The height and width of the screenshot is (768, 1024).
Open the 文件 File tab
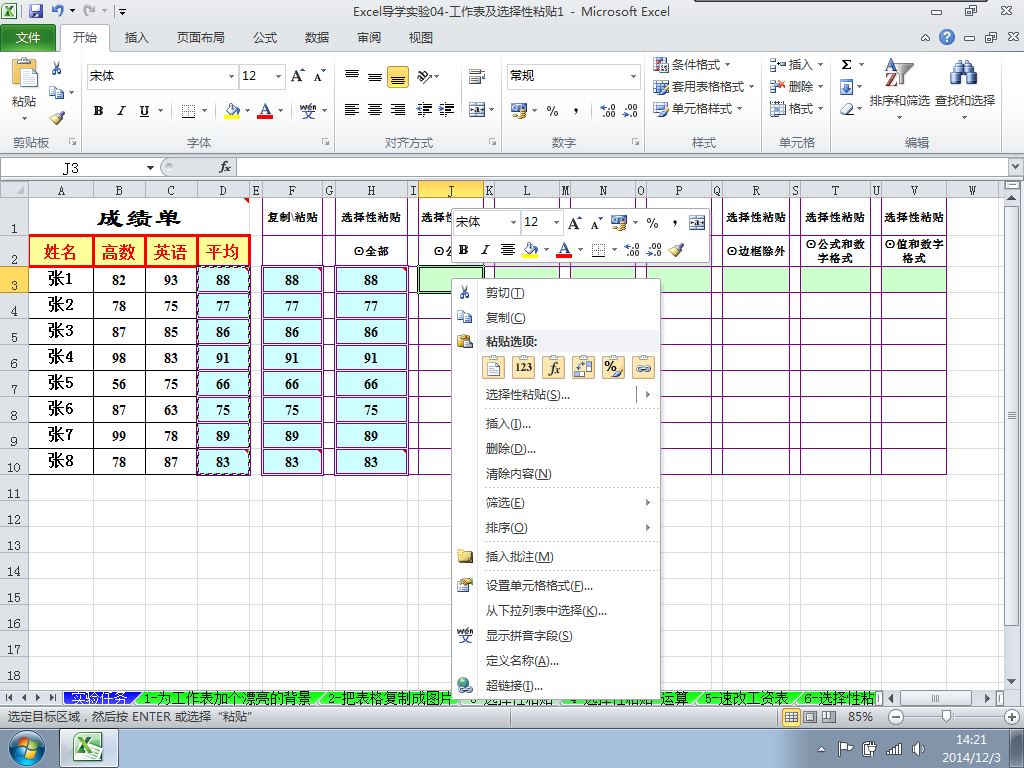pos(28,38)
